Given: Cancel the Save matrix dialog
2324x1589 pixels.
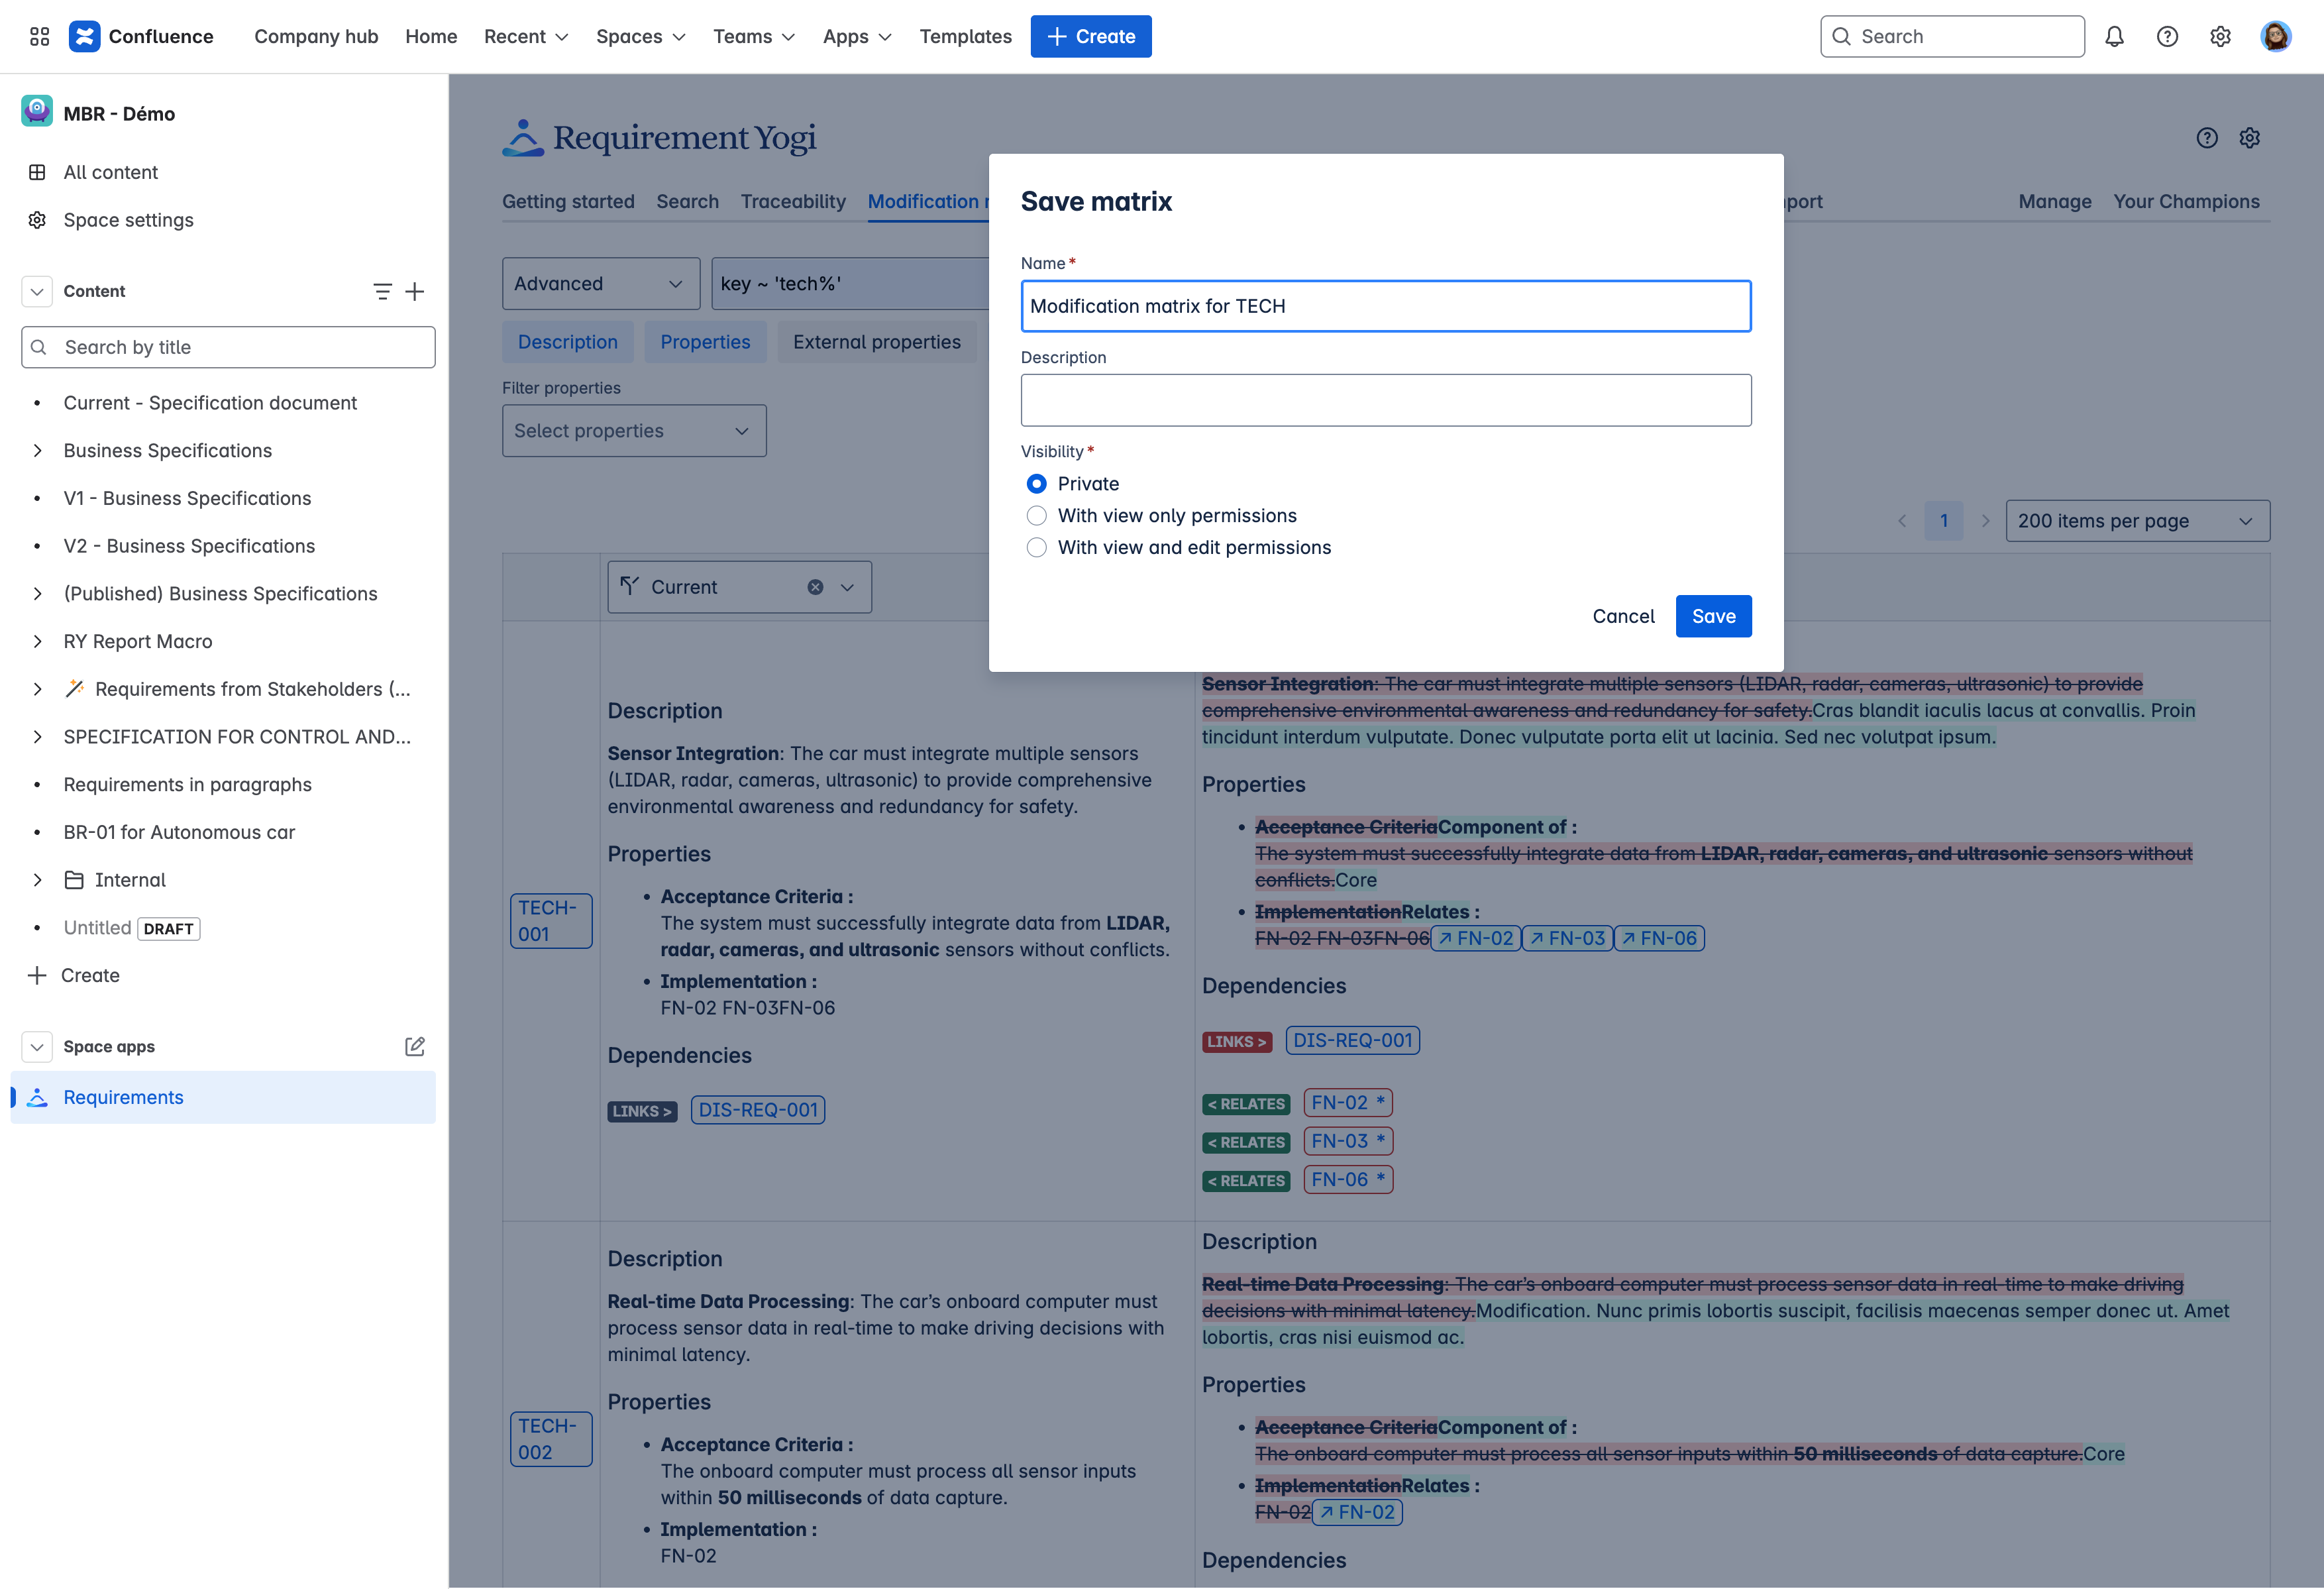Looking at the screenshot, I should pyautogui.click(x=1623, y=616).
